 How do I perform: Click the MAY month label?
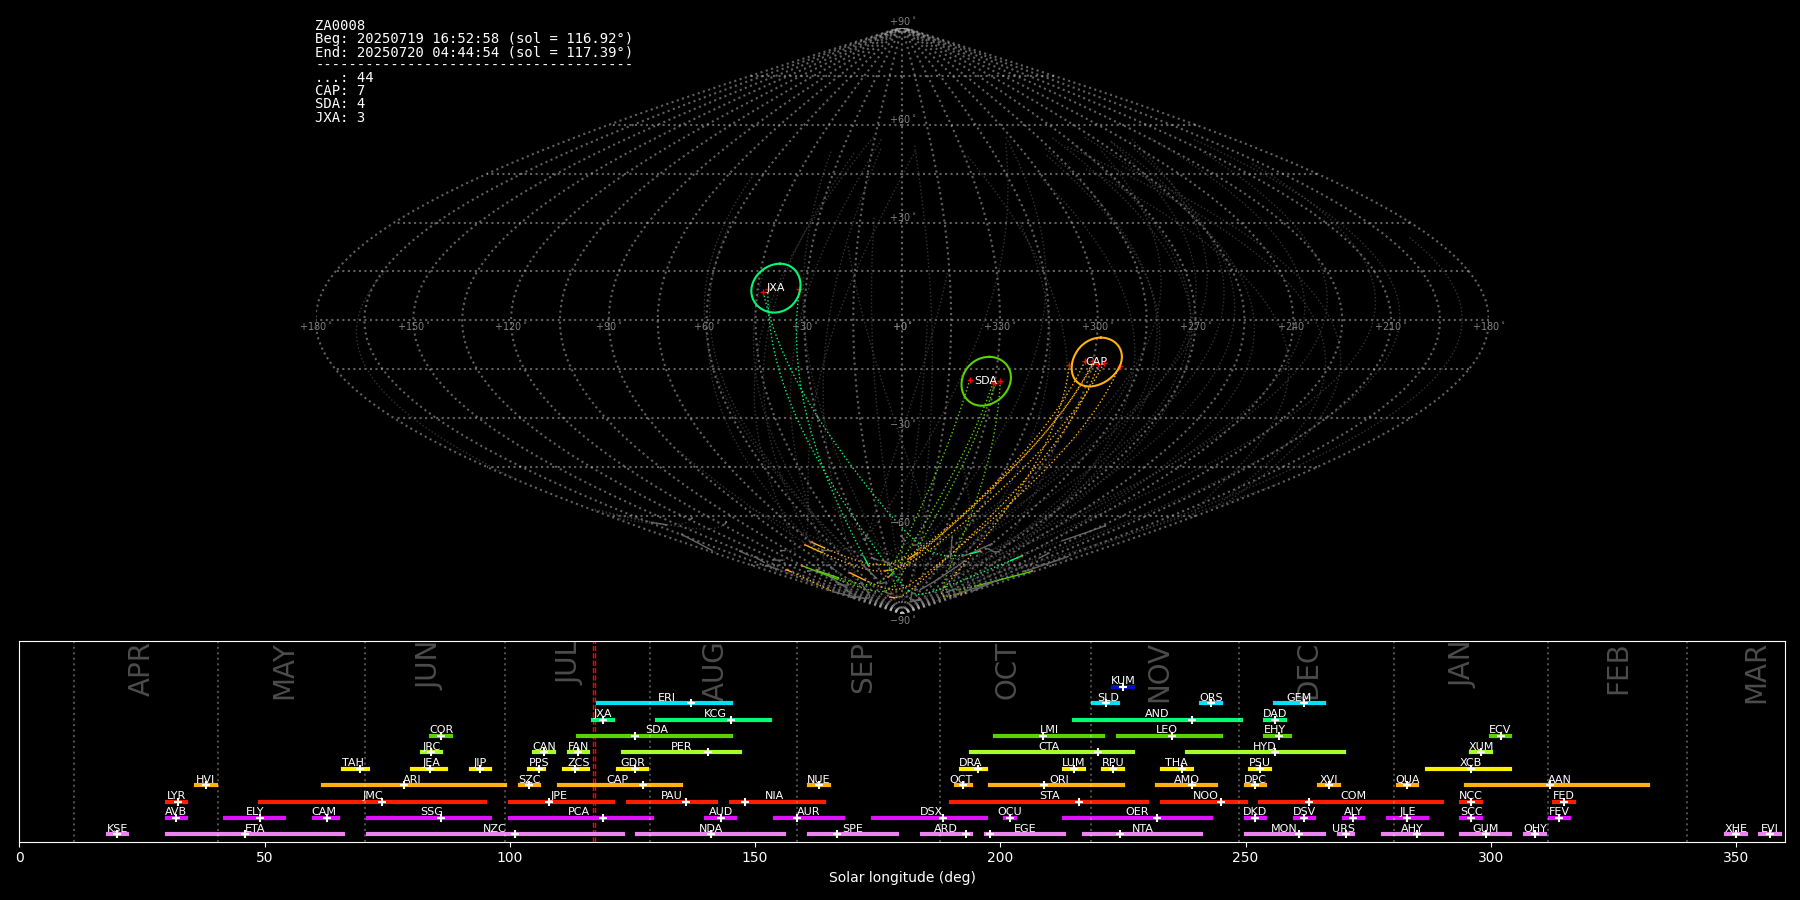pos(285,673)
